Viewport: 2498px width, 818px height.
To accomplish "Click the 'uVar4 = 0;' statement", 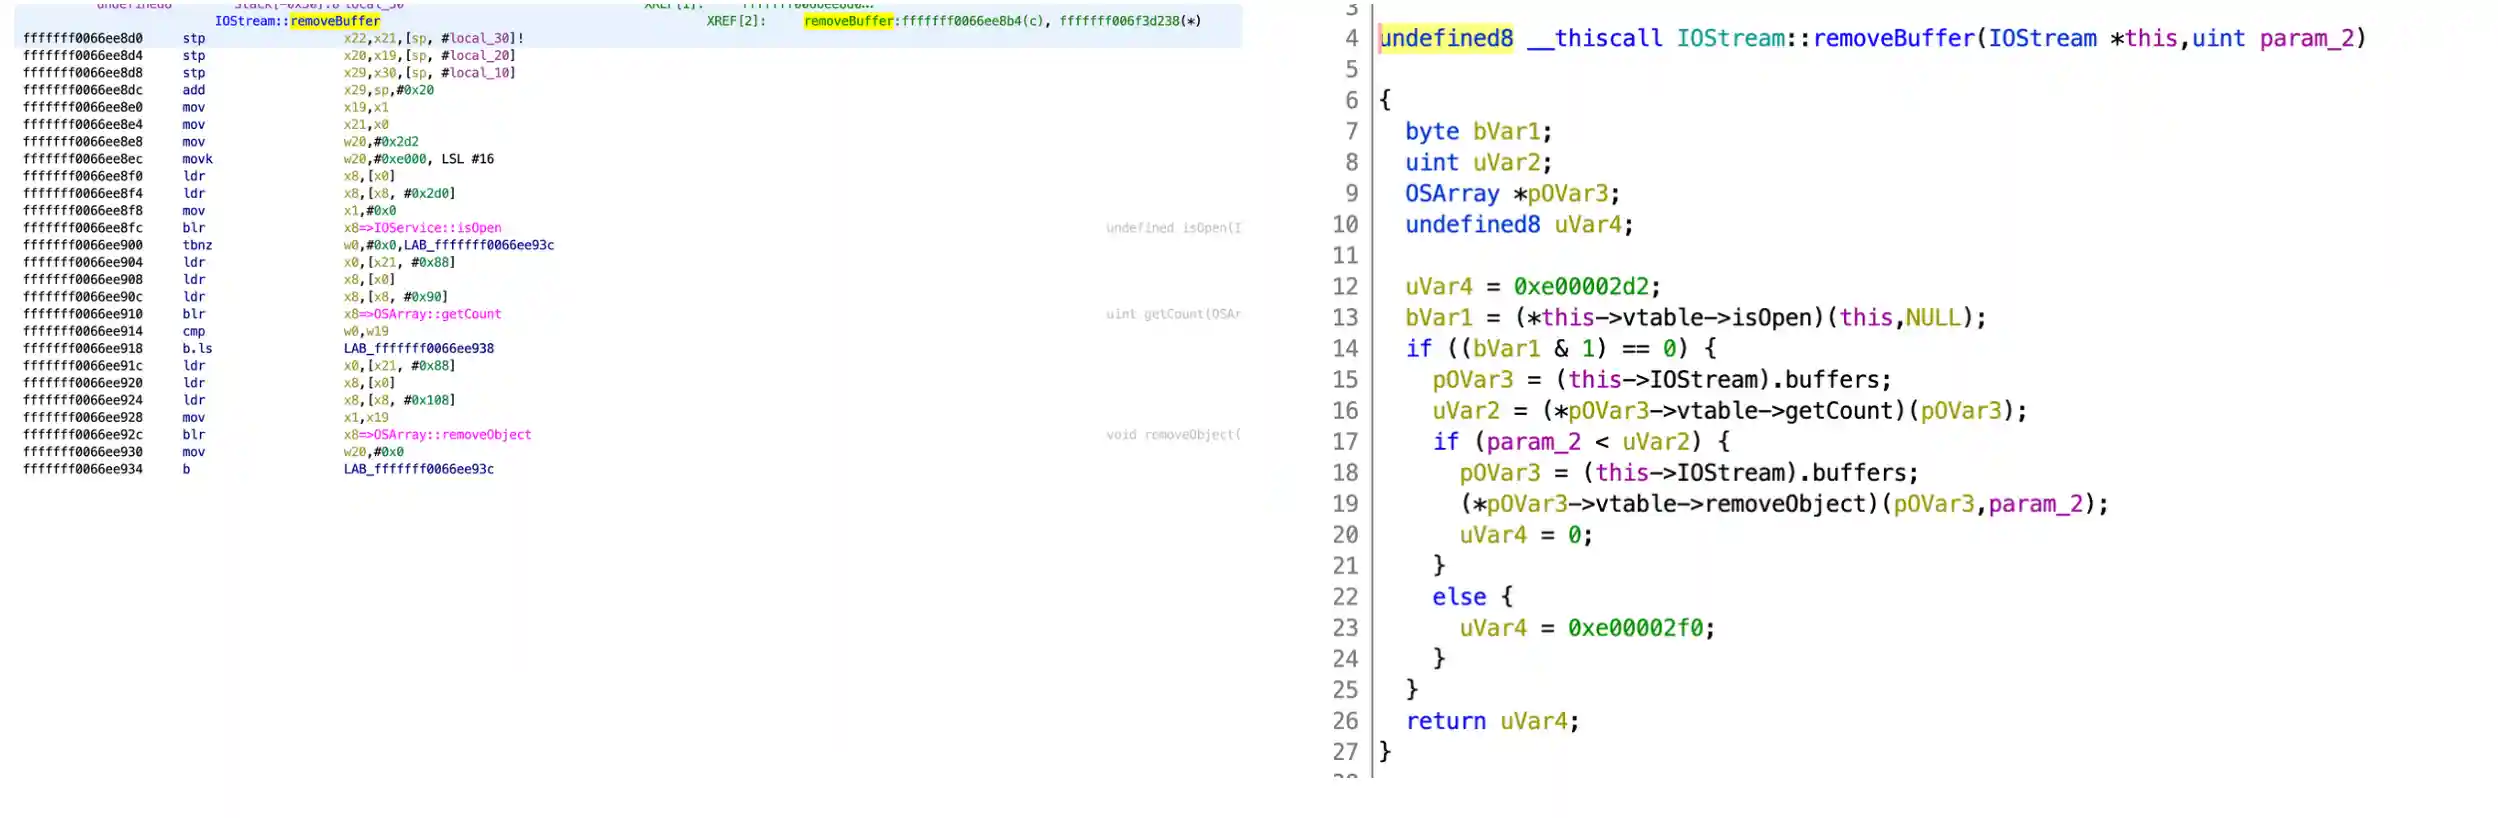I will (x=1526, y=534).
